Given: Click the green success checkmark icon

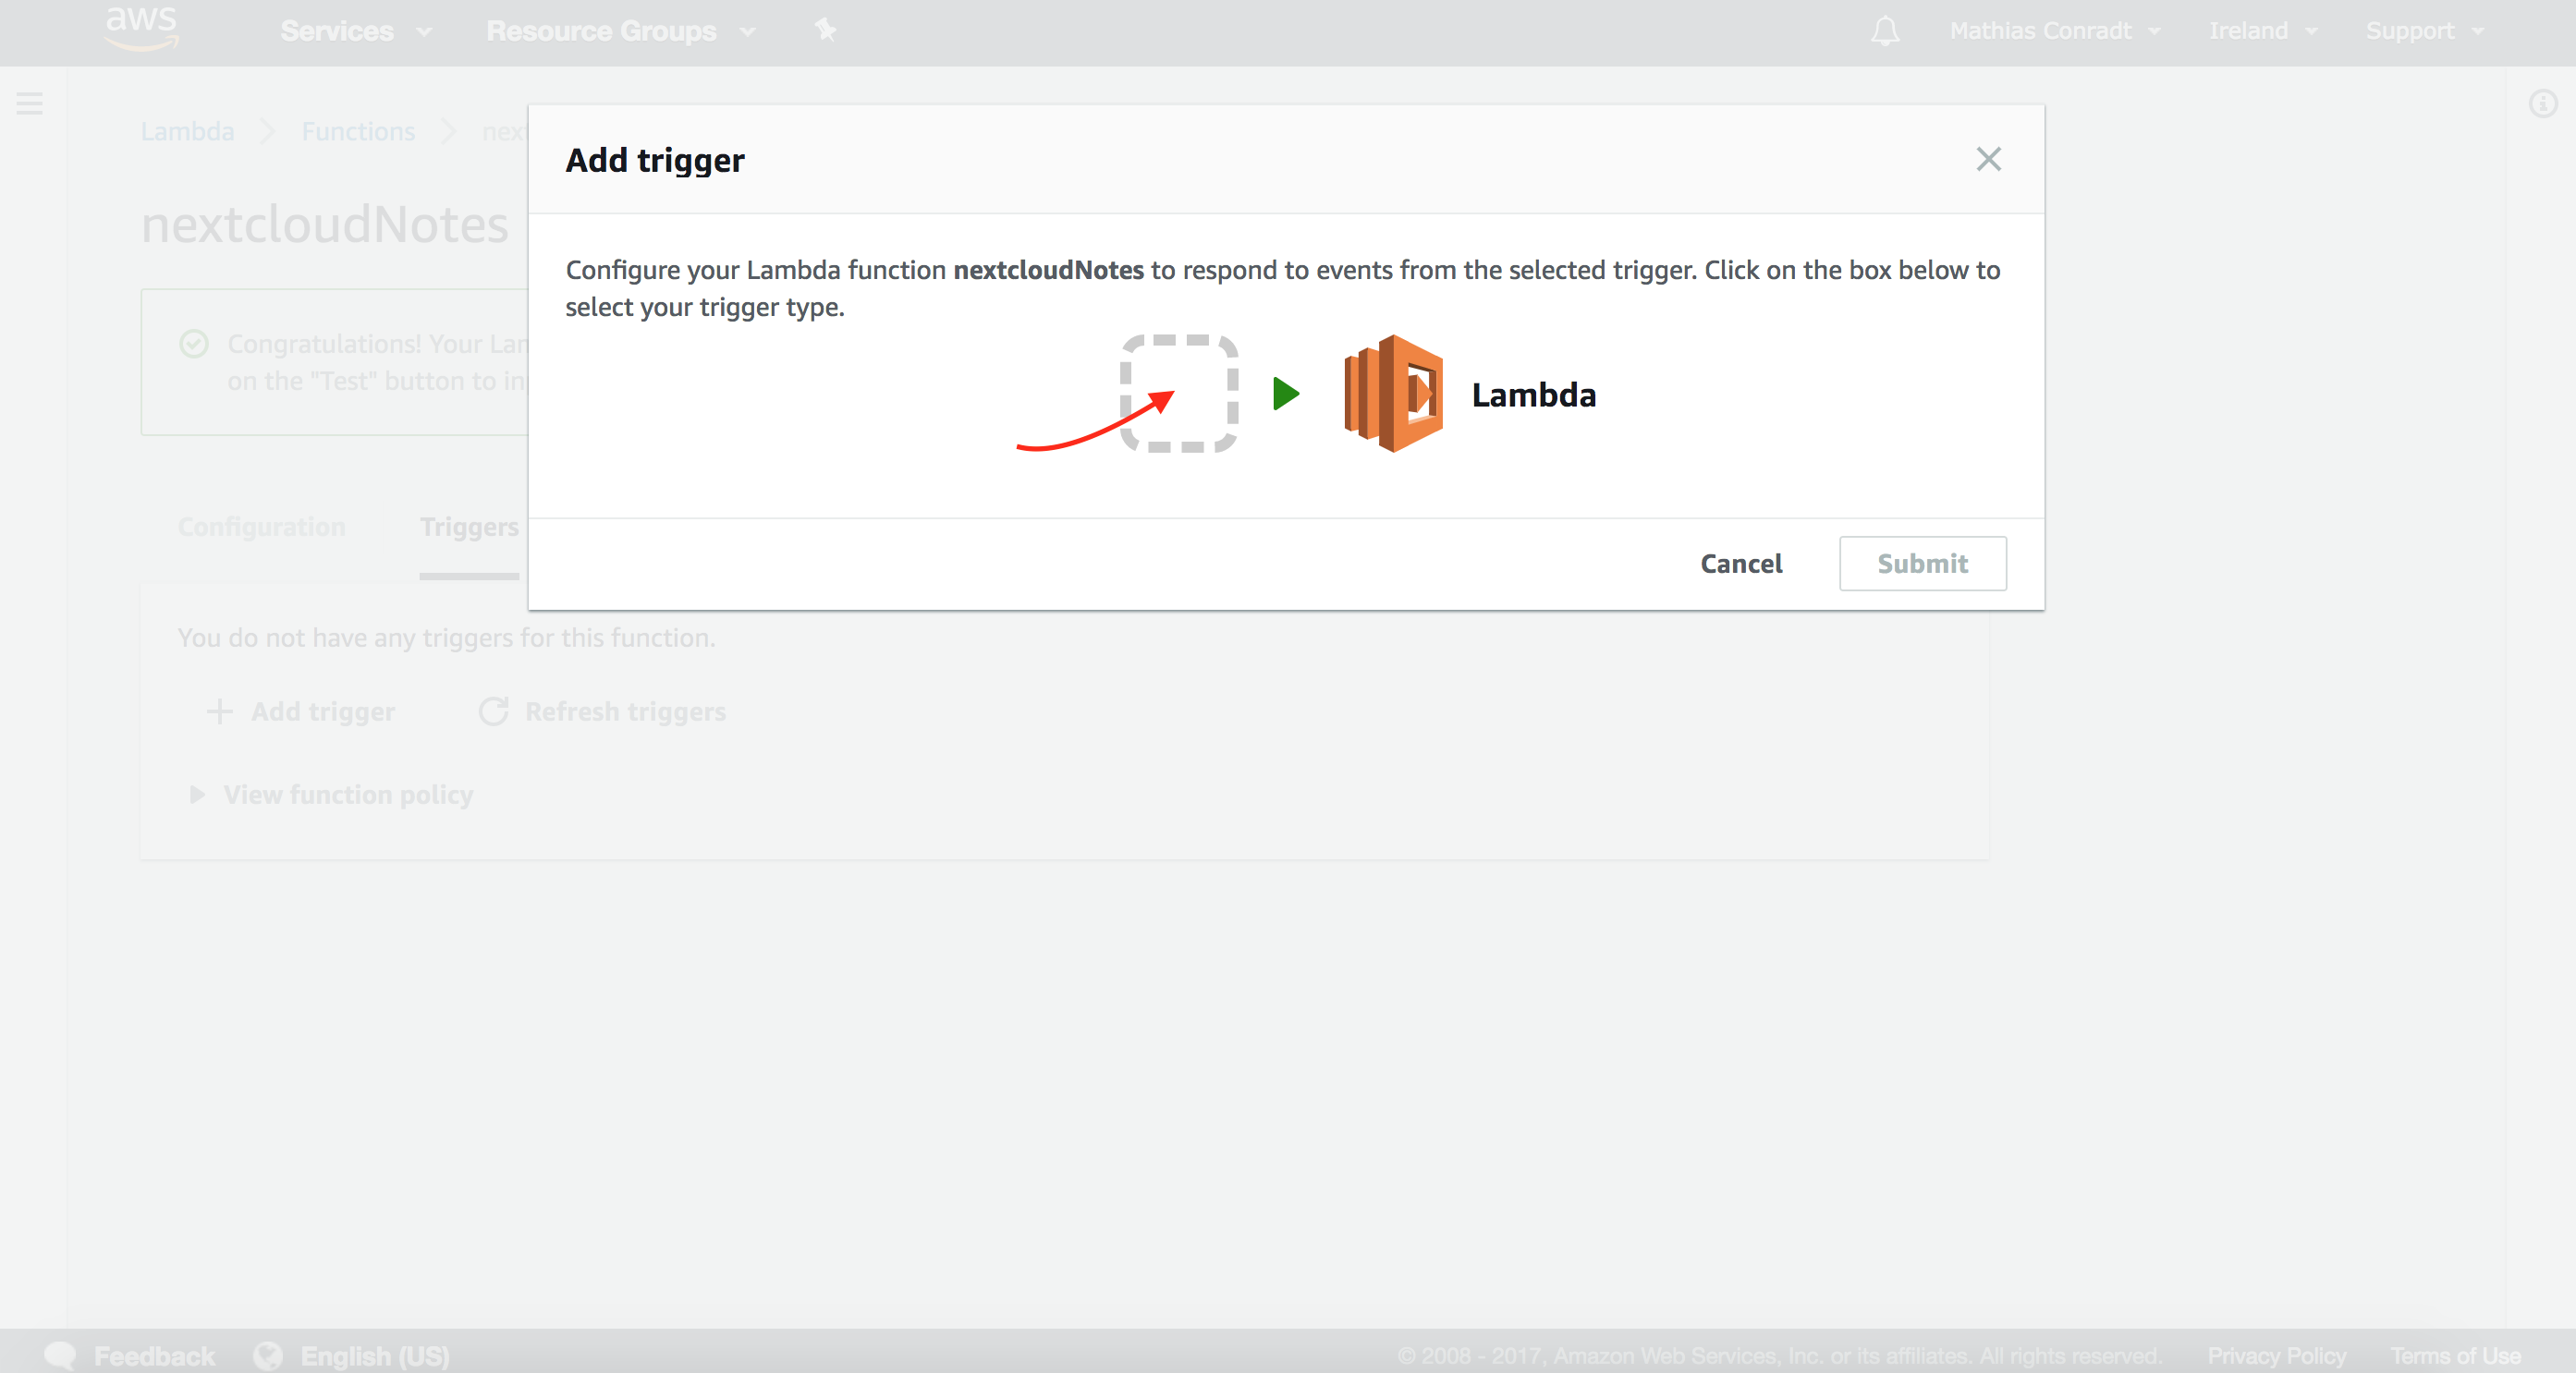Looking at the screenshot, I should click(194, 344).
